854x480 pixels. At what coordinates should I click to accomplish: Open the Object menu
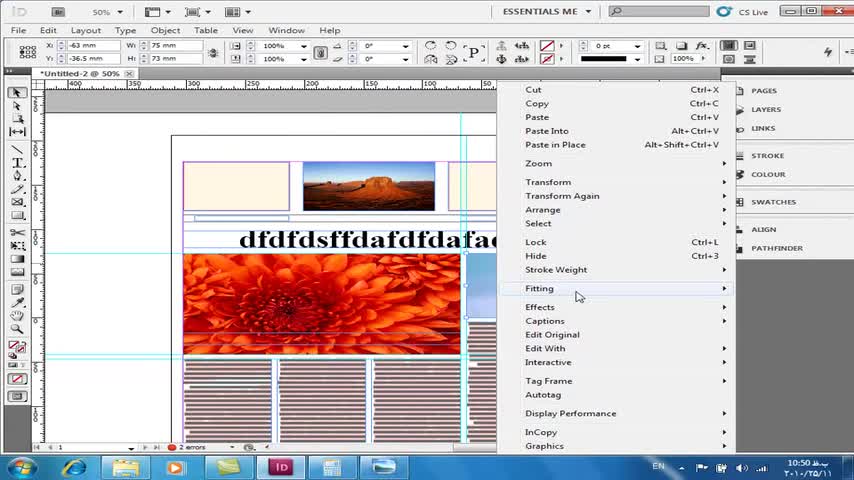[x=165, y=31]
